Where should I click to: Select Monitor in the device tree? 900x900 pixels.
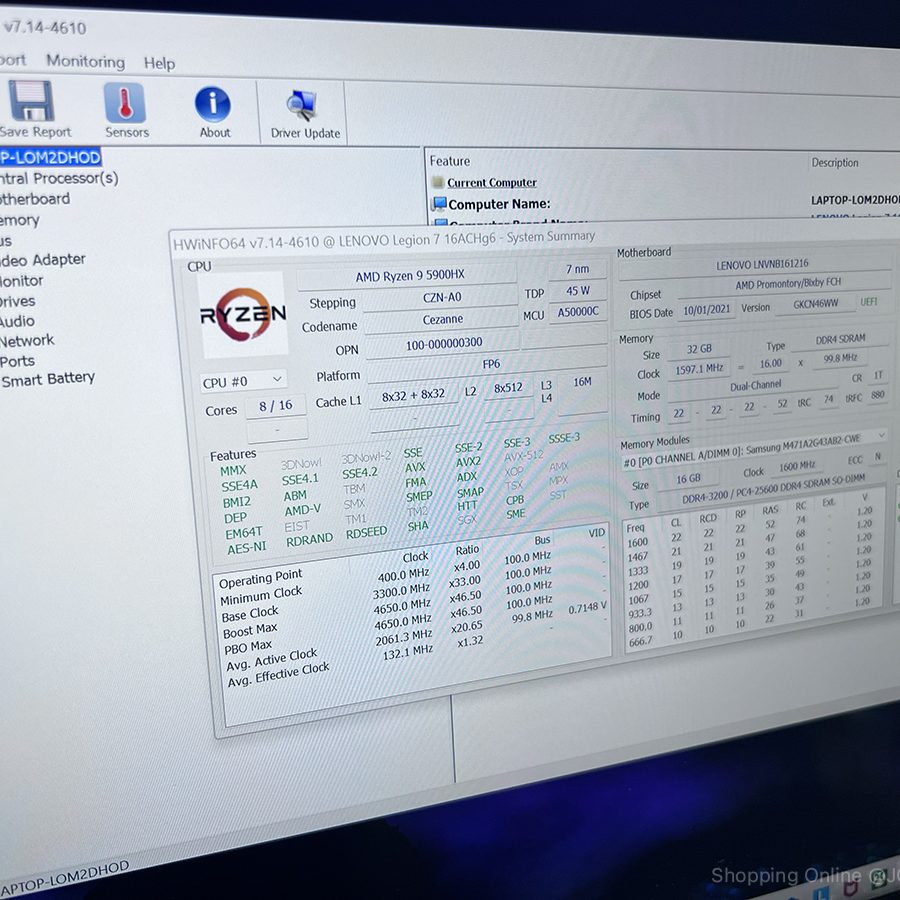pos(22,281)
